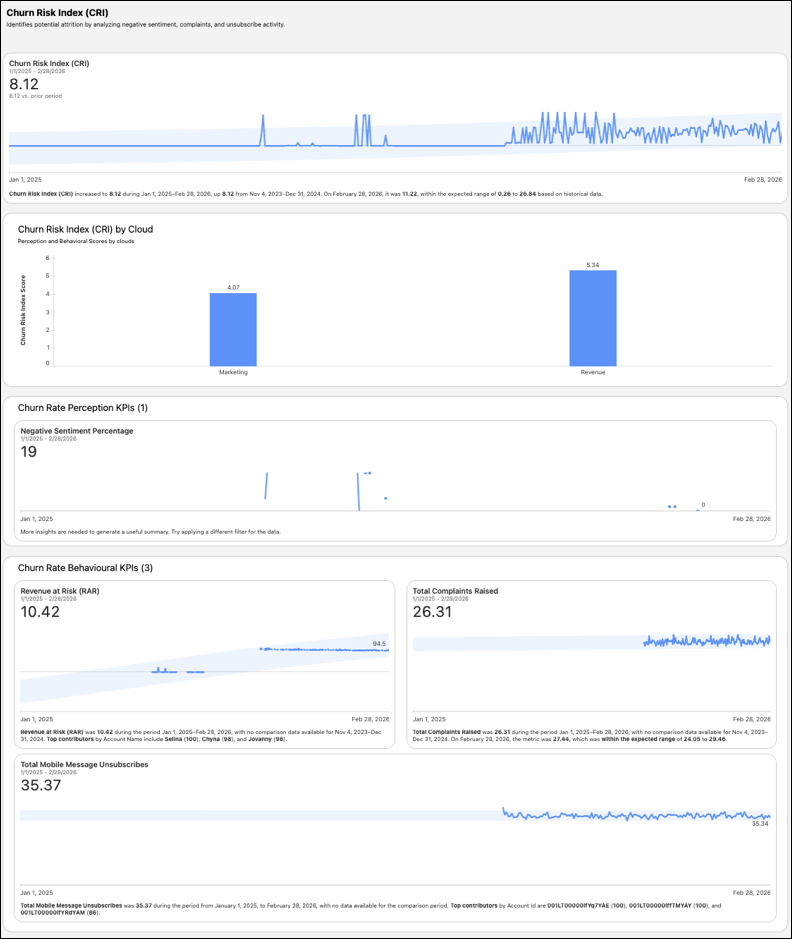Image resolution: width=792 pixels, height=939 pixels.
Task: Open the Revenue at Risk (RAR) card title
Action: point(60,591)
